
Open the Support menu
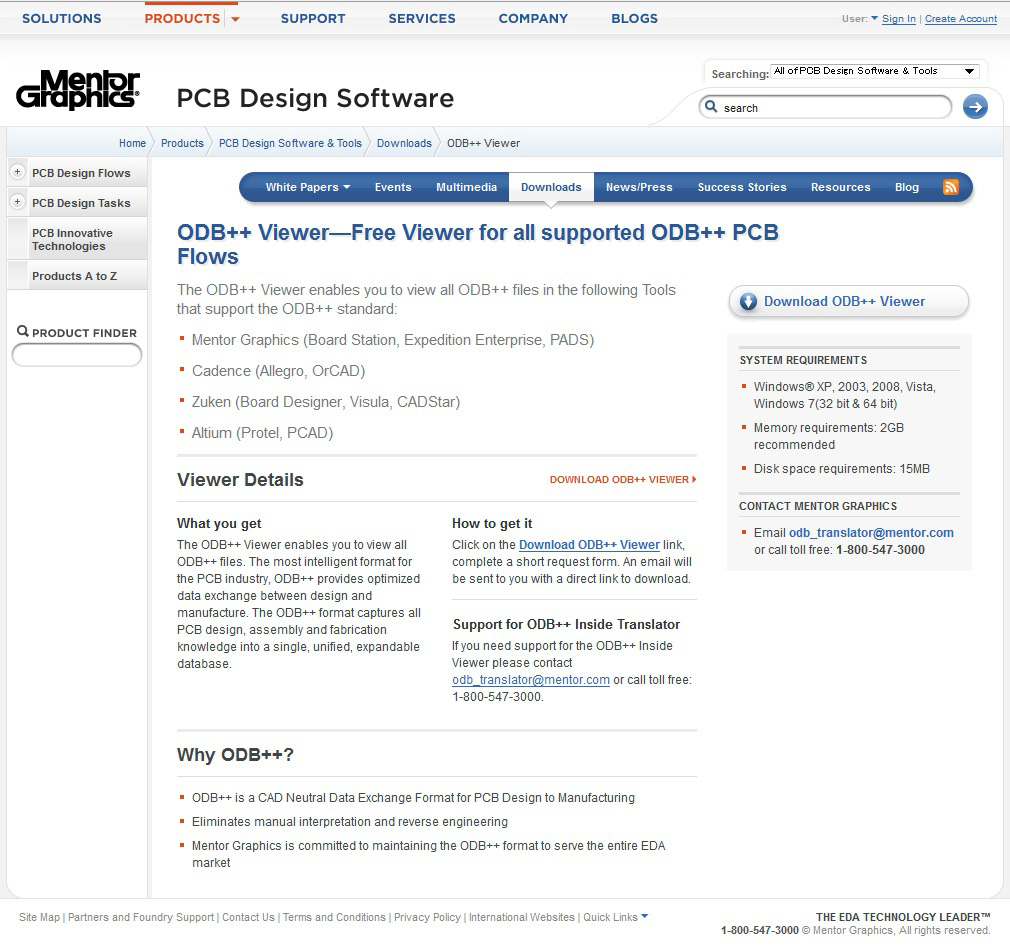click(x=313, y=19)
